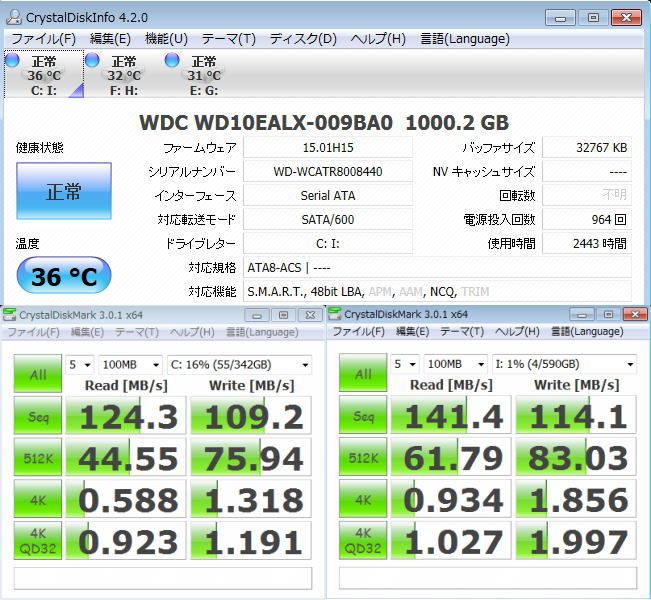Open 言語(Language) menu in CrystalDiskInfo

click(x=465, y=39)
